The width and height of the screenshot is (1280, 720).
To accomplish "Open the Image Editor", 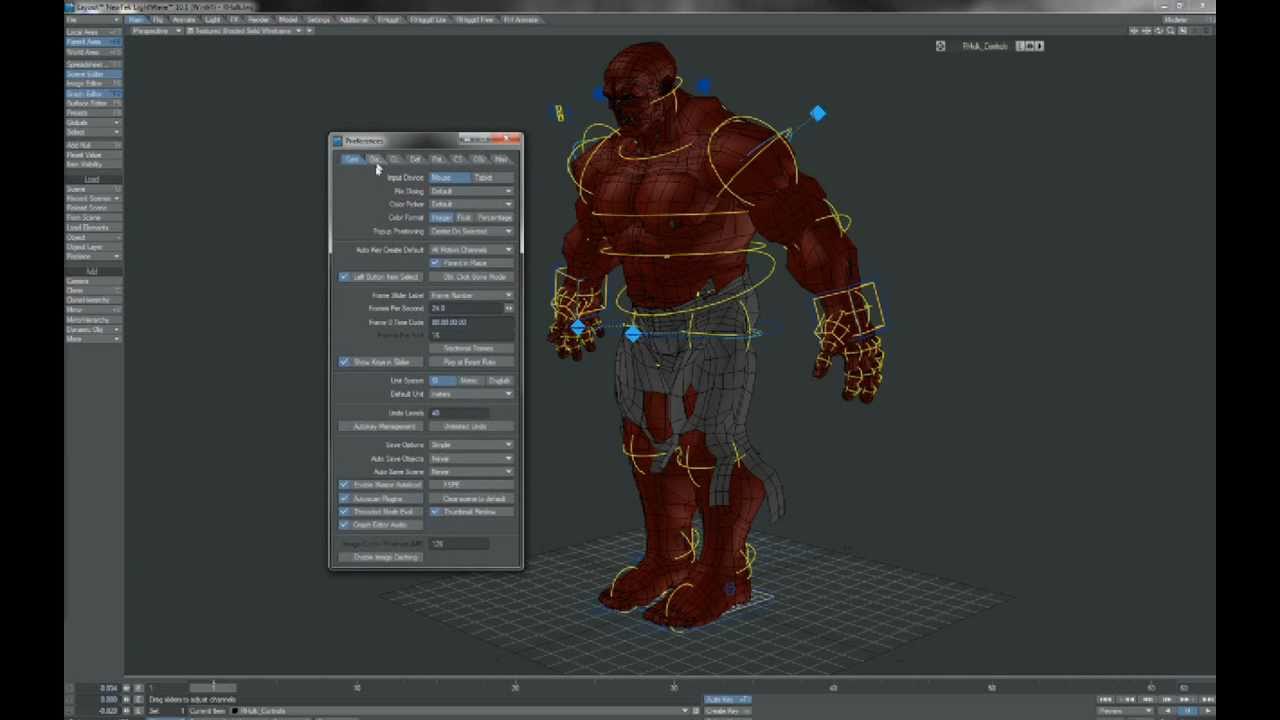I will [x=93, y=84].
